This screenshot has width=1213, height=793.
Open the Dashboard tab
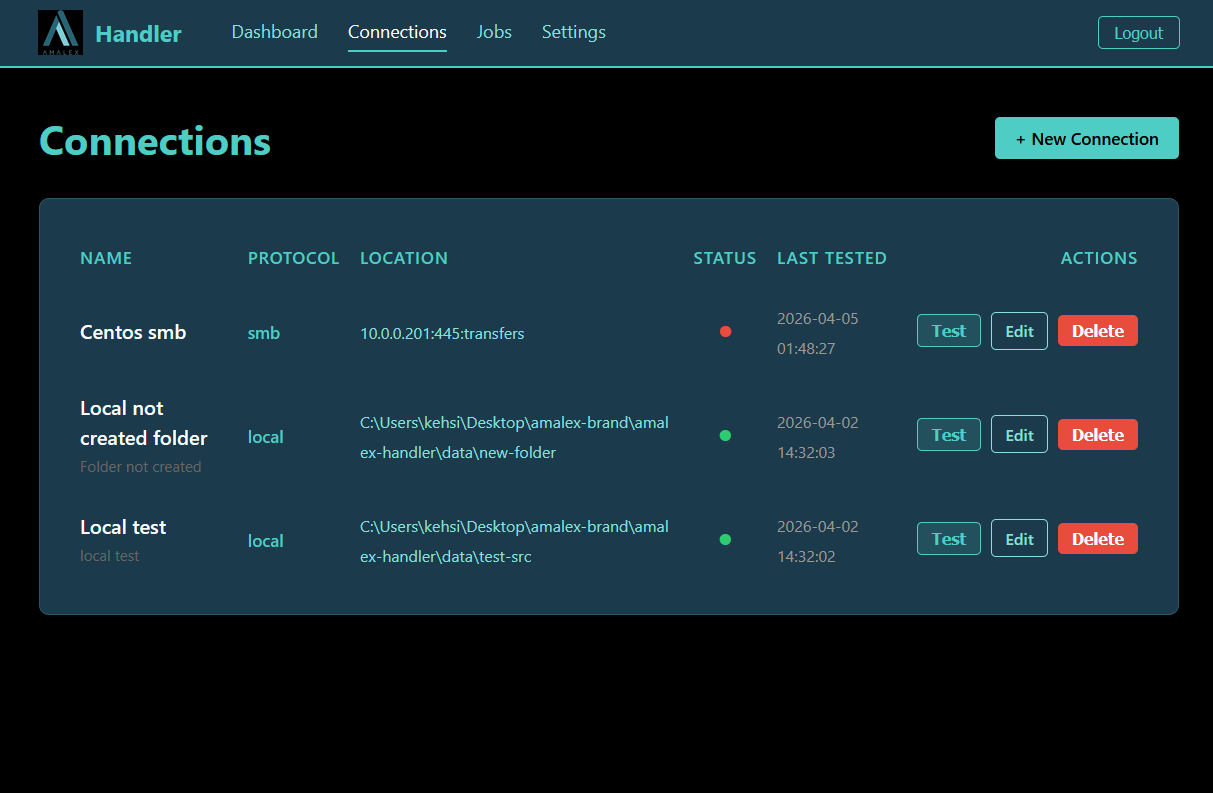tap(275, 32)
